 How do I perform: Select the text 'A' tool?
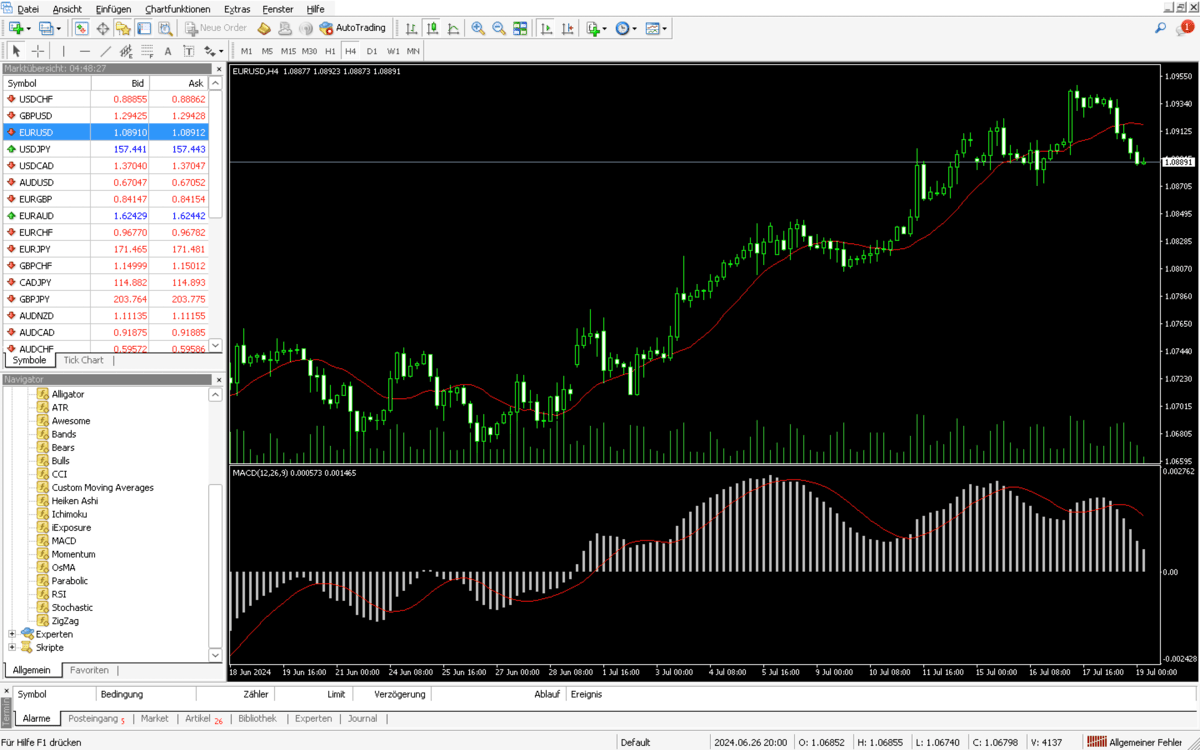(168, 51)
